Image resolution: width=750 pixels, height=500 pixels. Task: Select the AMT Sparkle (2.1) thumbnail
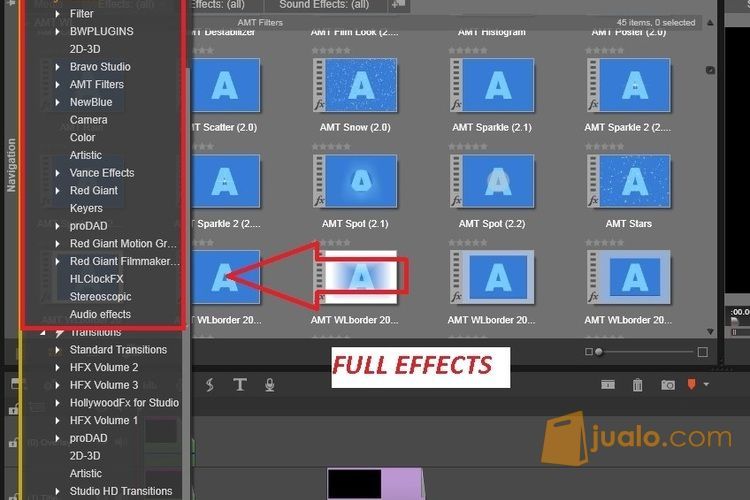[492, 85]
